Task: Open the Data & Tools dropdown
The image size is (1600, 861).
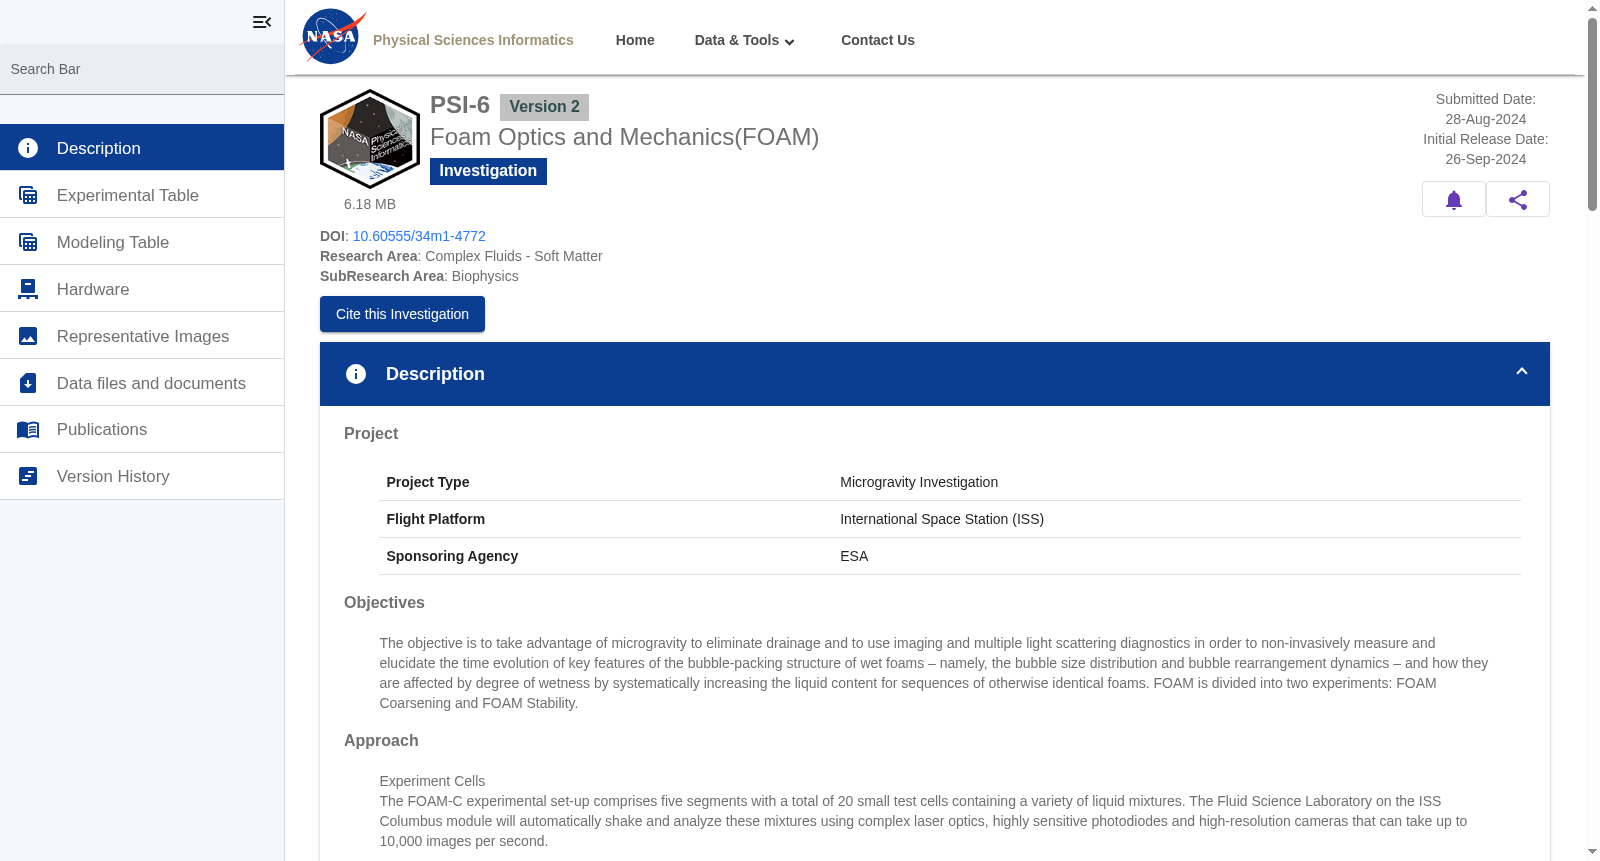Action: pos(745,40)
